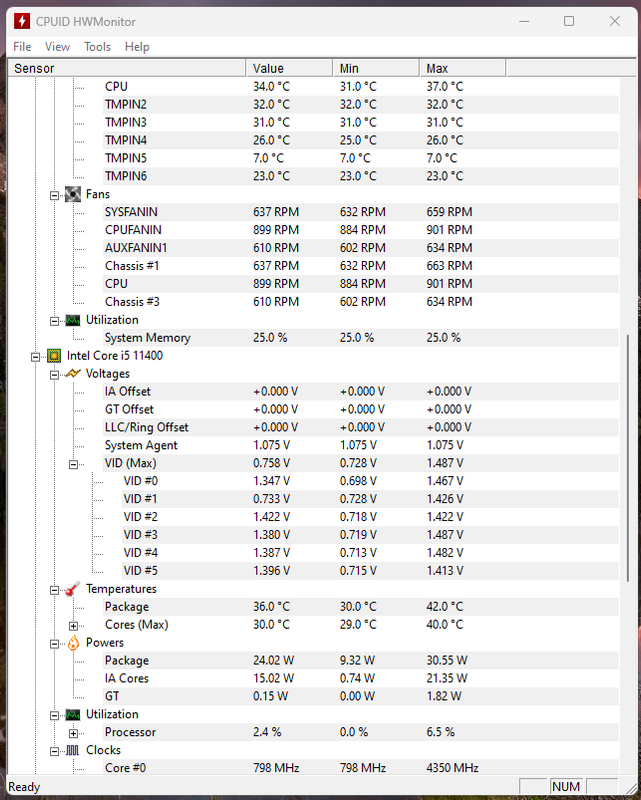Select the TMPIN3 temperature row
Screen dimensions: 641x800
coord(361,122)
